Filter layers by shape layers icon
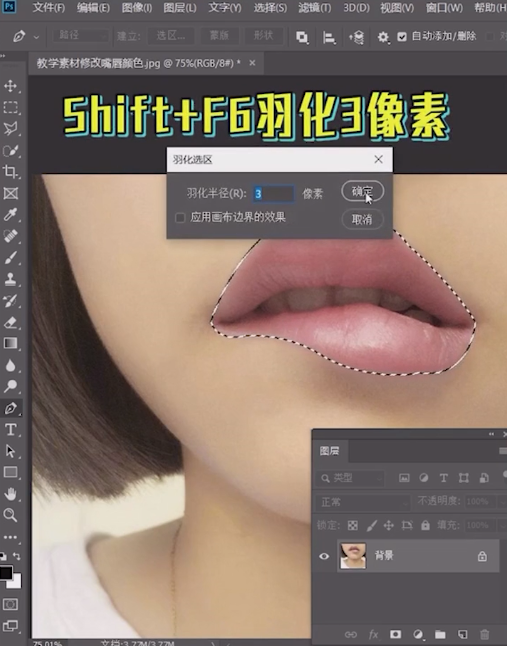Image resolution: width=507 pixels, height=646 pixels. (464, 478)
